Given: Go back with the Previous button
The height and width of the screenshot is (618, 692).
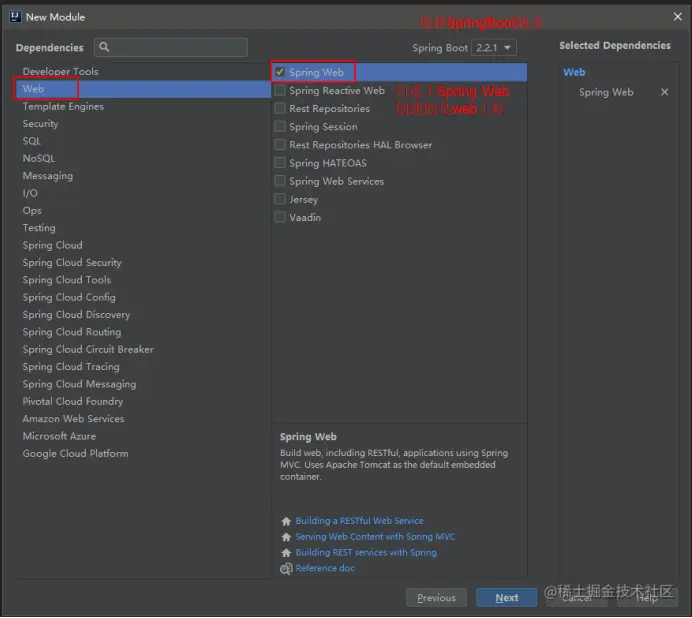Looking at the screenshot, I should click(x=436, y=598).
